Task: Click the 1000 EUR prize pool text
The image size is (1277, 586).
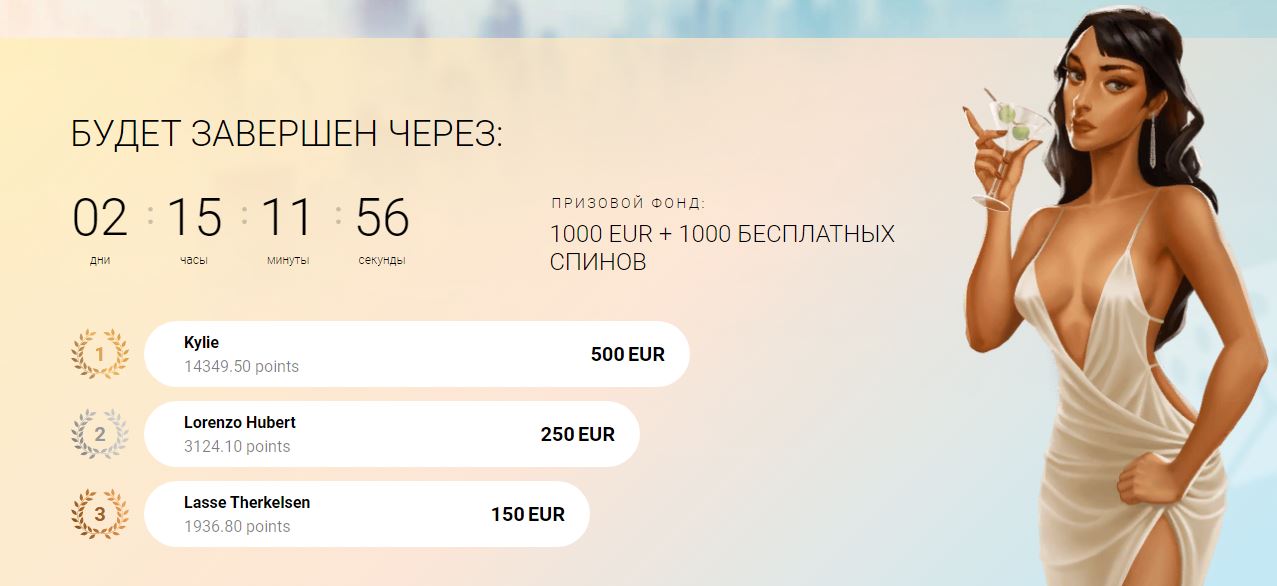Action: 722,248
